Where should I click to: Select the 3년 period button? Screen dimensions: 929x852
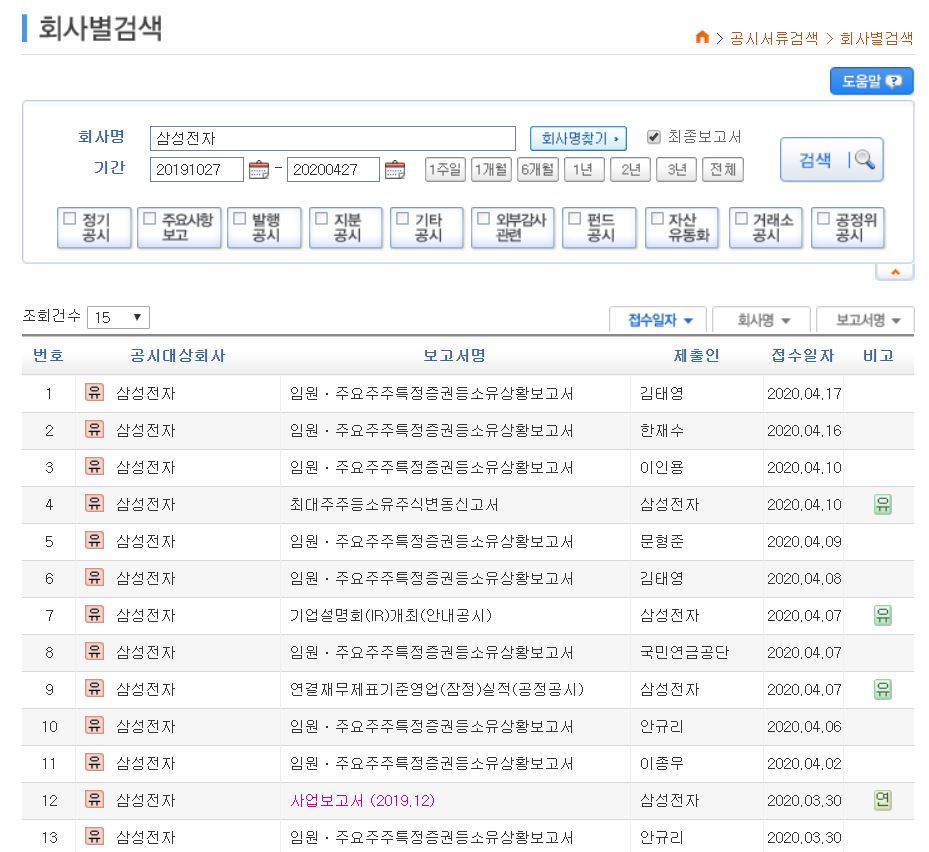tap(677, 169)
